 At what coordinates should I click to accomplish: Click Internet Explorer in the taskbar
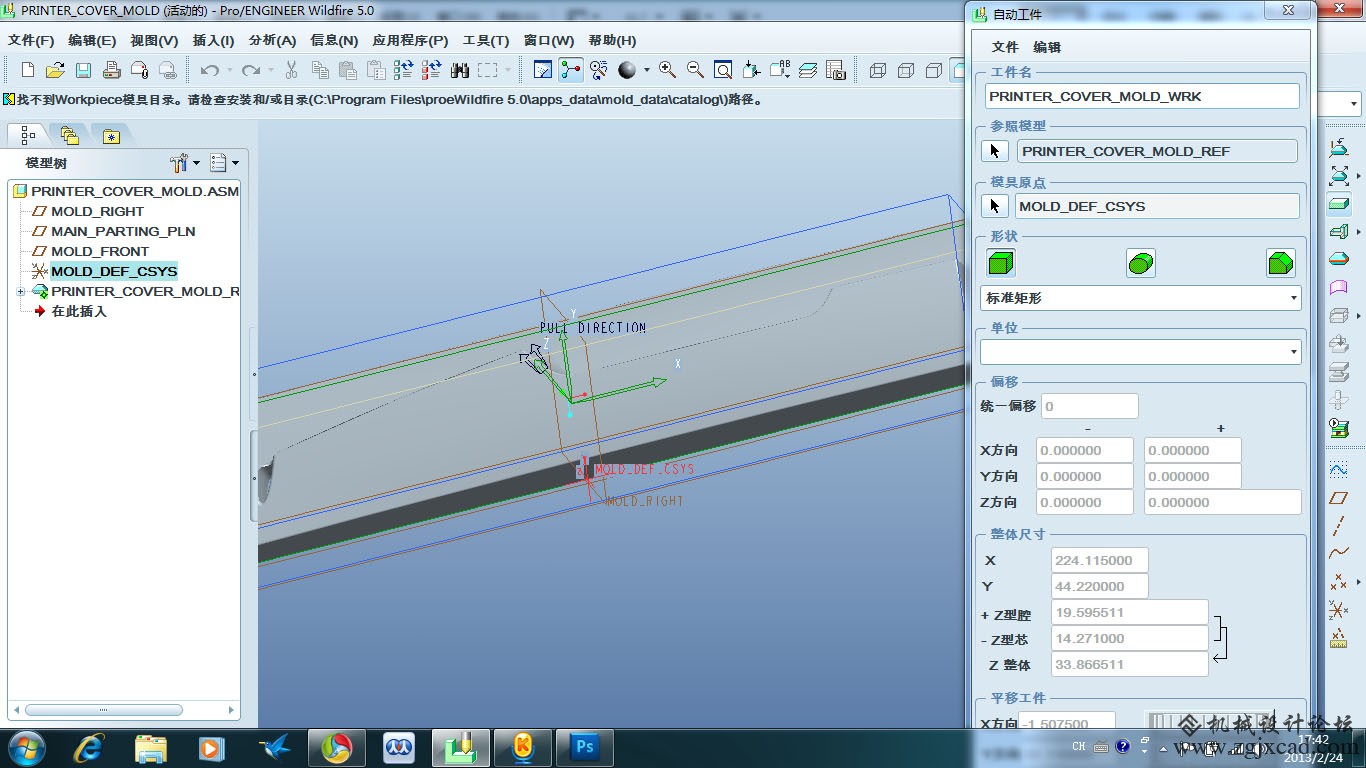(88, 748)
